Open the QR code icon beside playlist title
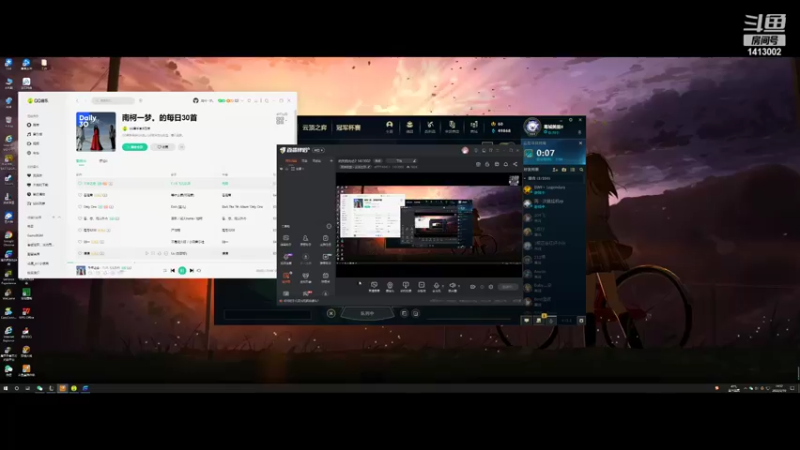800x450 pixels. 280,120
